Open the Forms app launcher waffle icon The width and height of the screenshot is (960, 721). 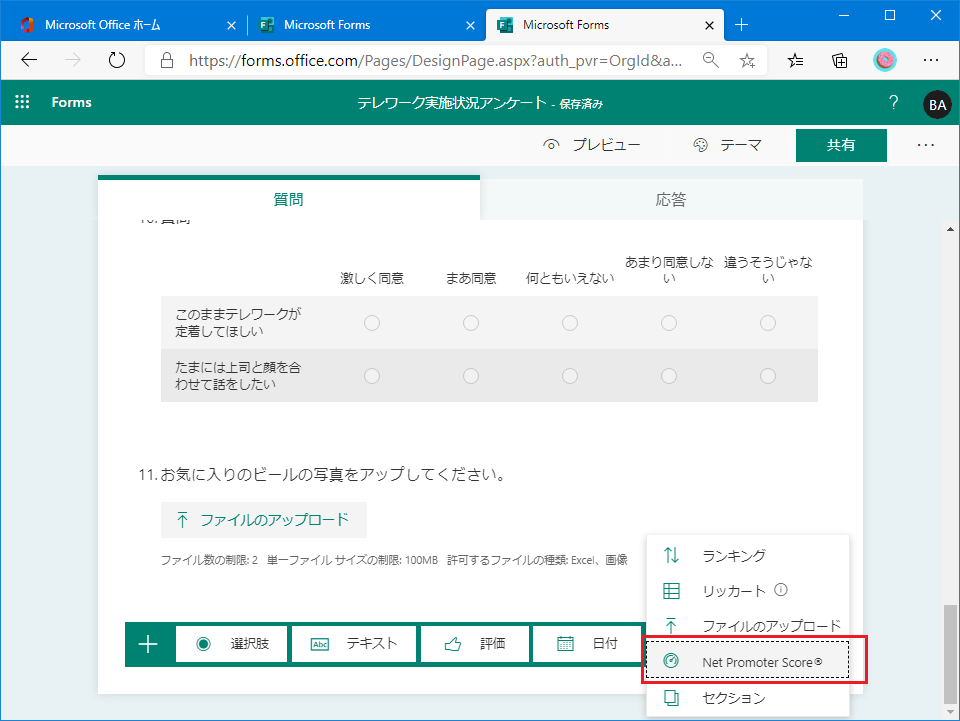pyautogui.click(x=23, y=103)
